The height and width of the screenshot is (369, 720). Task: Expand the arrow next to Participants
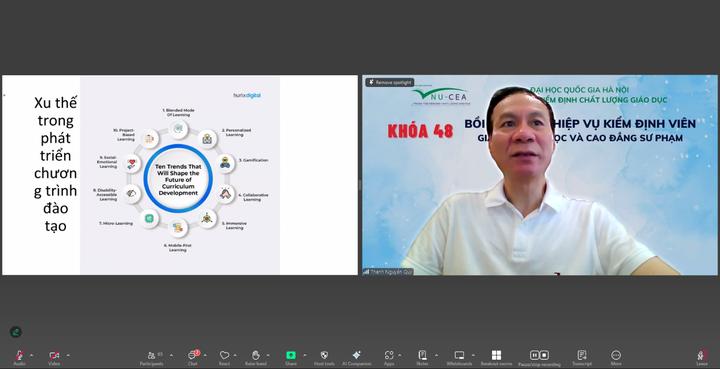tap(171, 355)
